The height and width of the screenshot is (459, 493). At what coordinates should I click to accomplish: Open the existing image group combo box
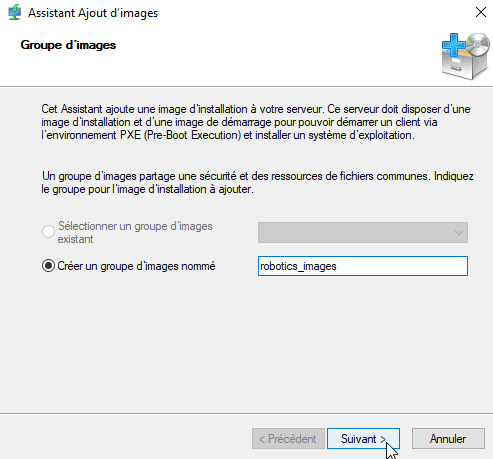(x=363, y=232)
